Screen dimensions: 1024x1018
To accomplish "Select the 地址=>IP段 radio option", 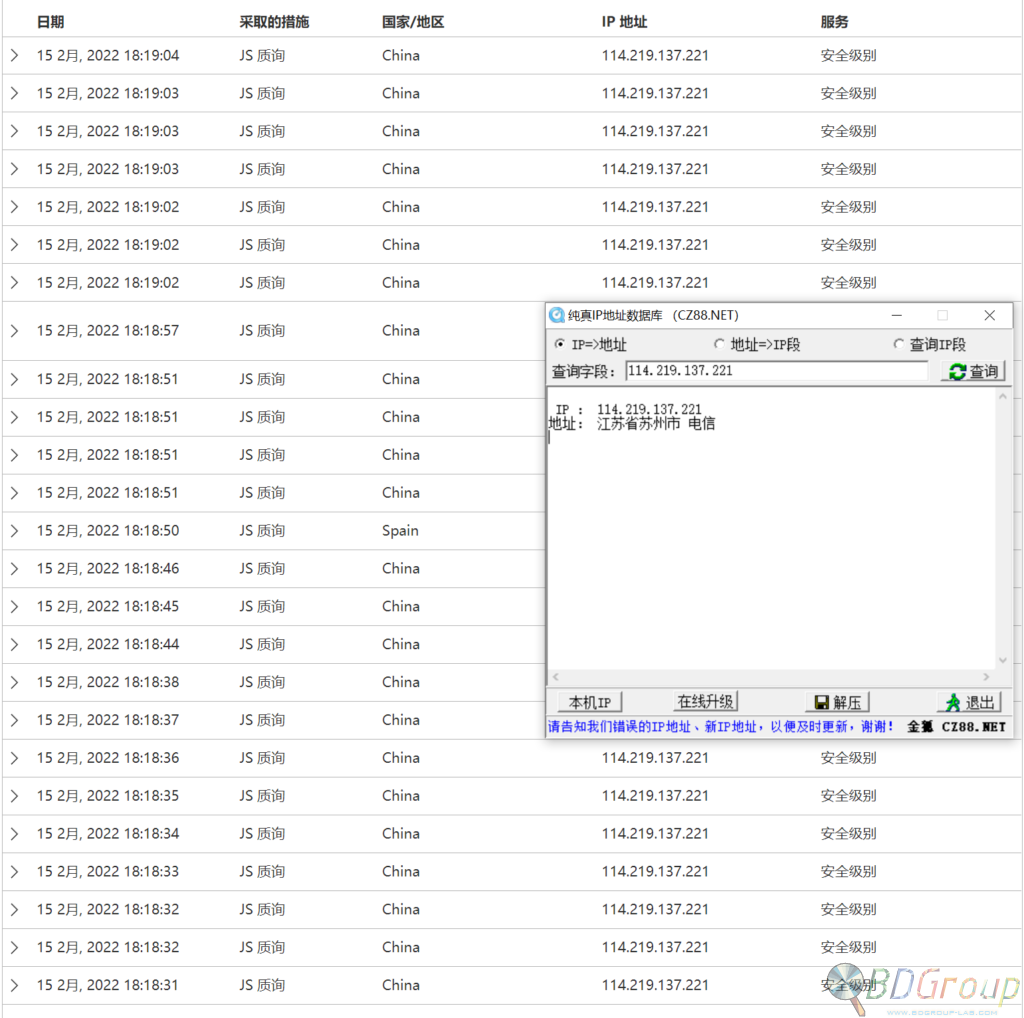I will click(x=718, y=344).
